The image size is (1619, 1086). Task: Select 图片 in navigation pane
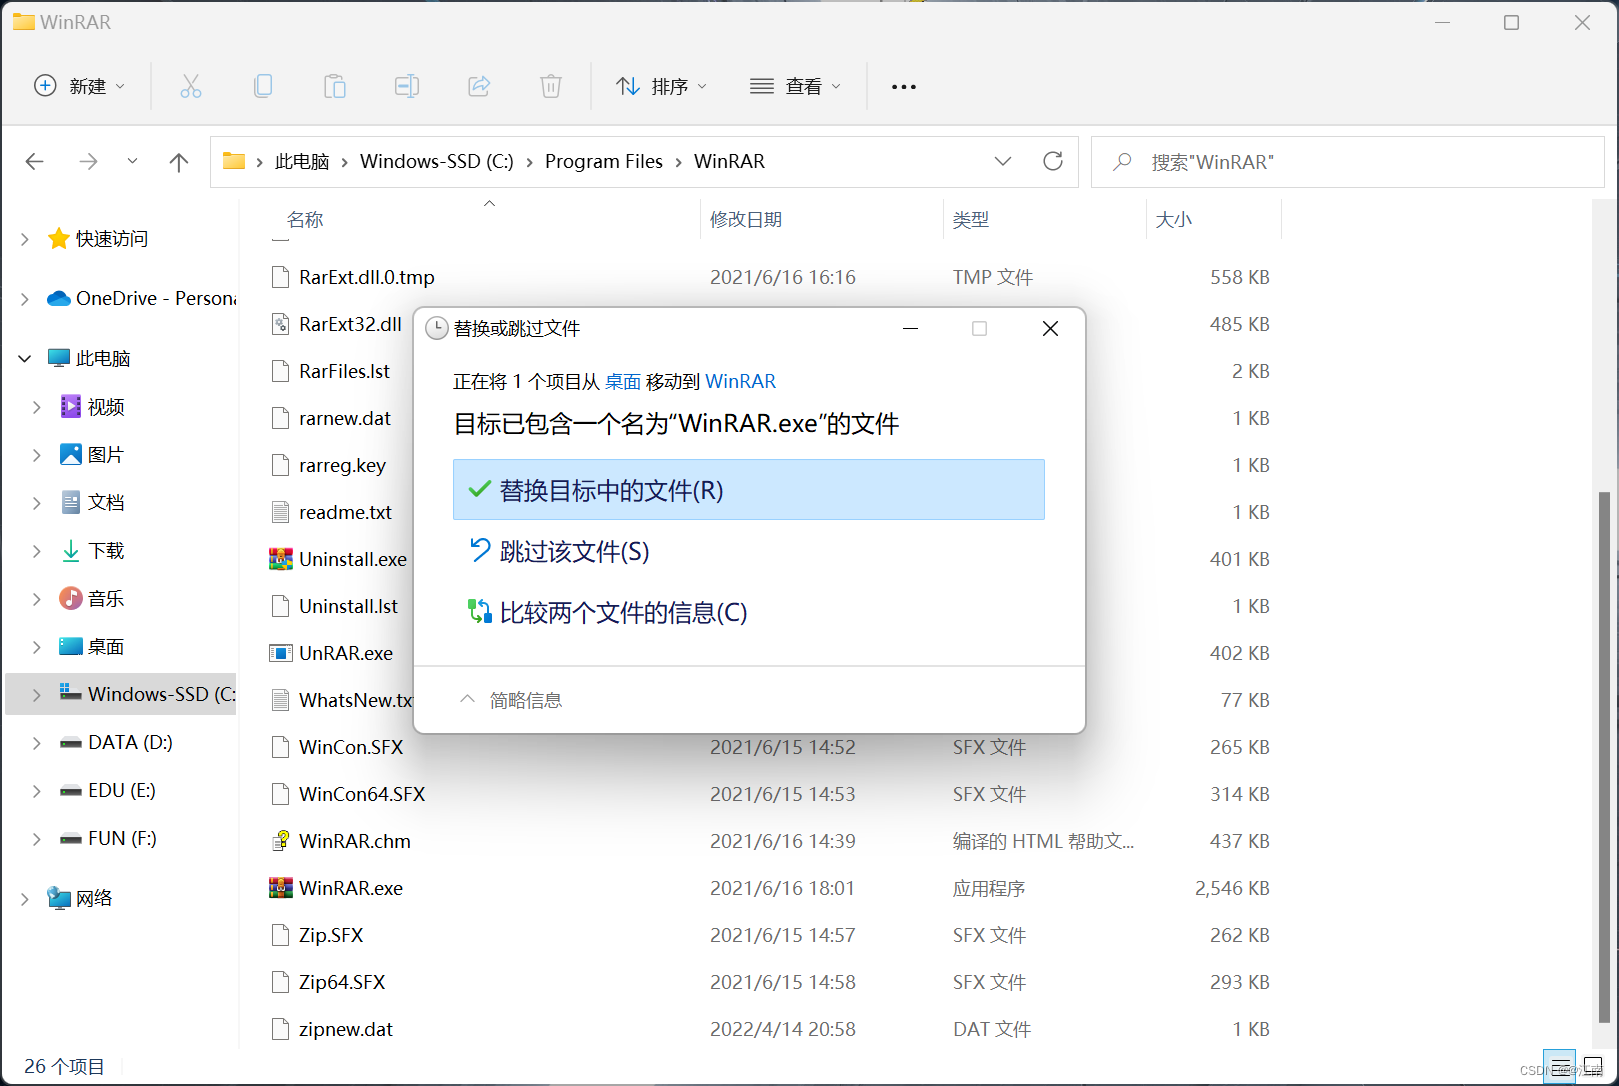point(106,455)
